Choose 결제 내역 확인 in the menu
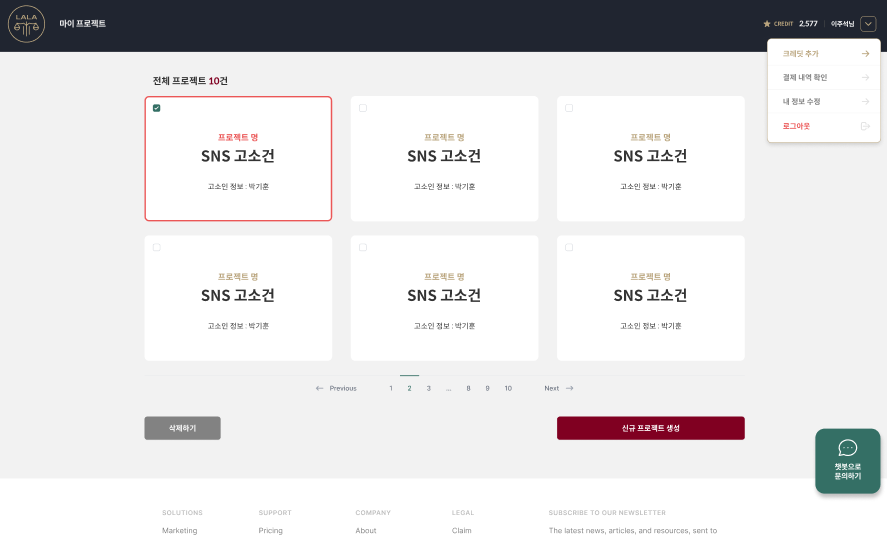The image size is (887, 538). point(805,77)
